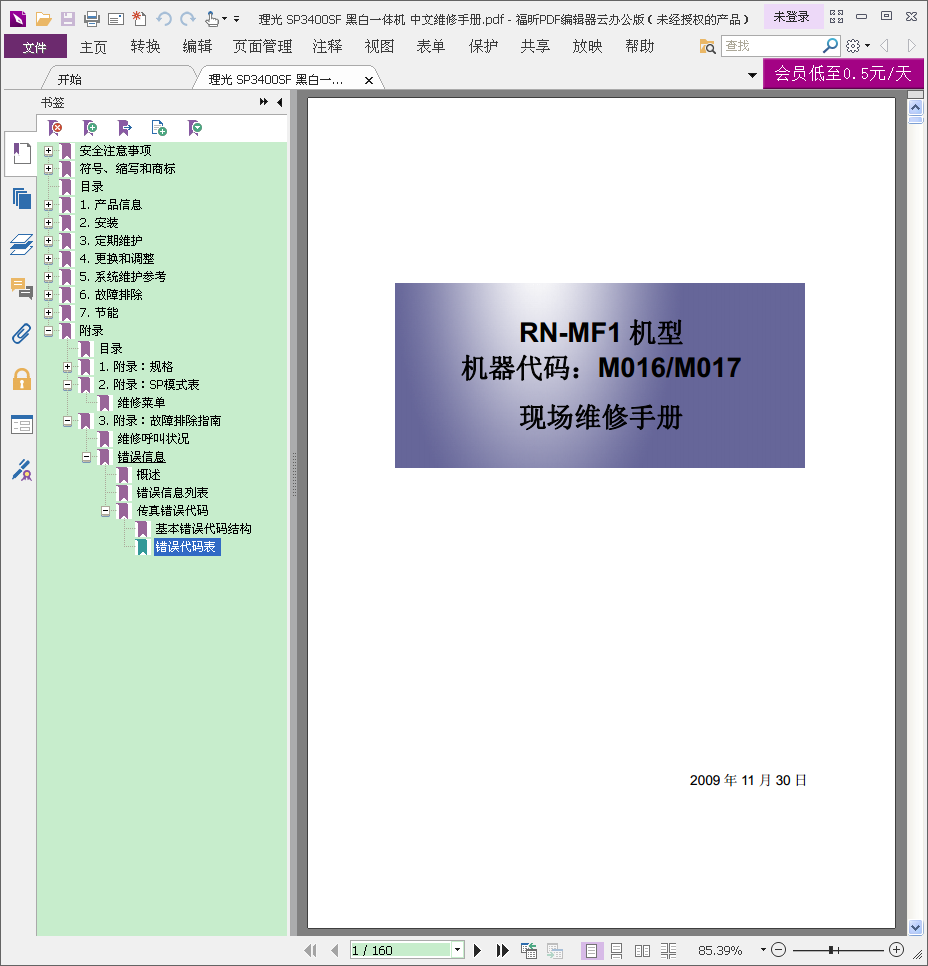
Task: Select the bookmarks panel icon
Action: coord(22,153)
